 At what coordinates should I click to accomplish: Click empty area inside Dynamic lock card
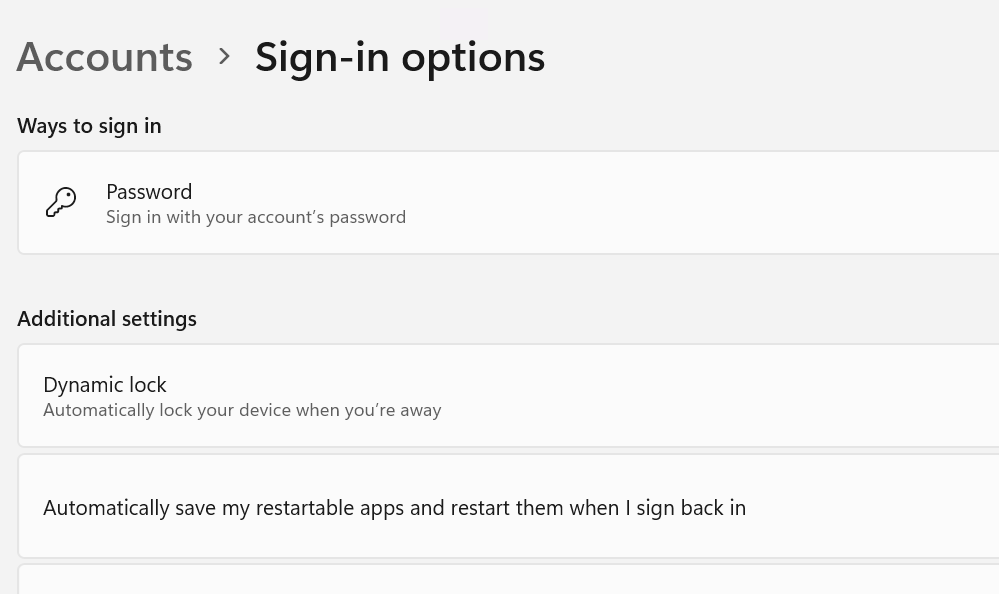[x=701, y=396]
